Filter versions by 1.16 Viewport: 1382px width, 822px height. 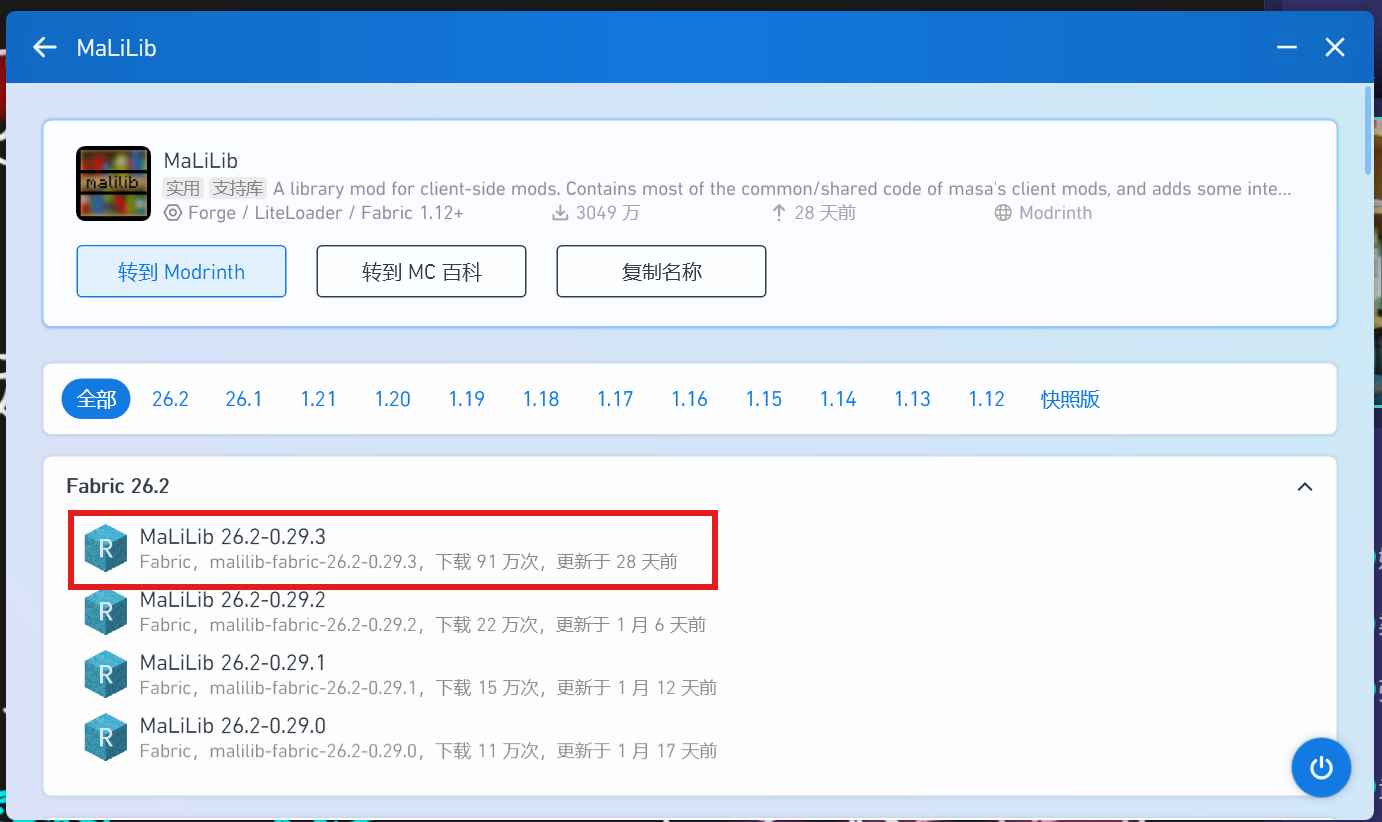pos(689,399)
